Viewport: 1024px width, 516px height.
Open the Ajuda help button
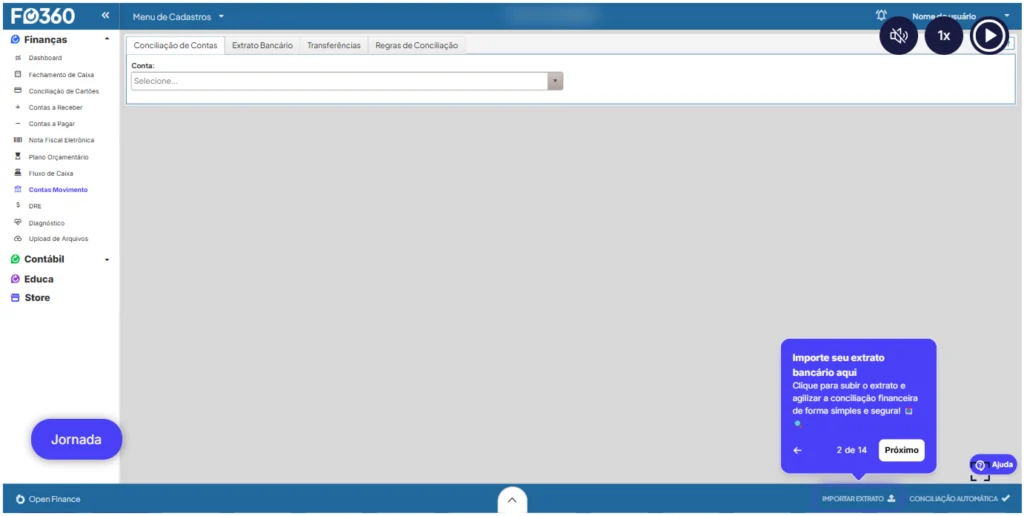(x=993, y=464)
